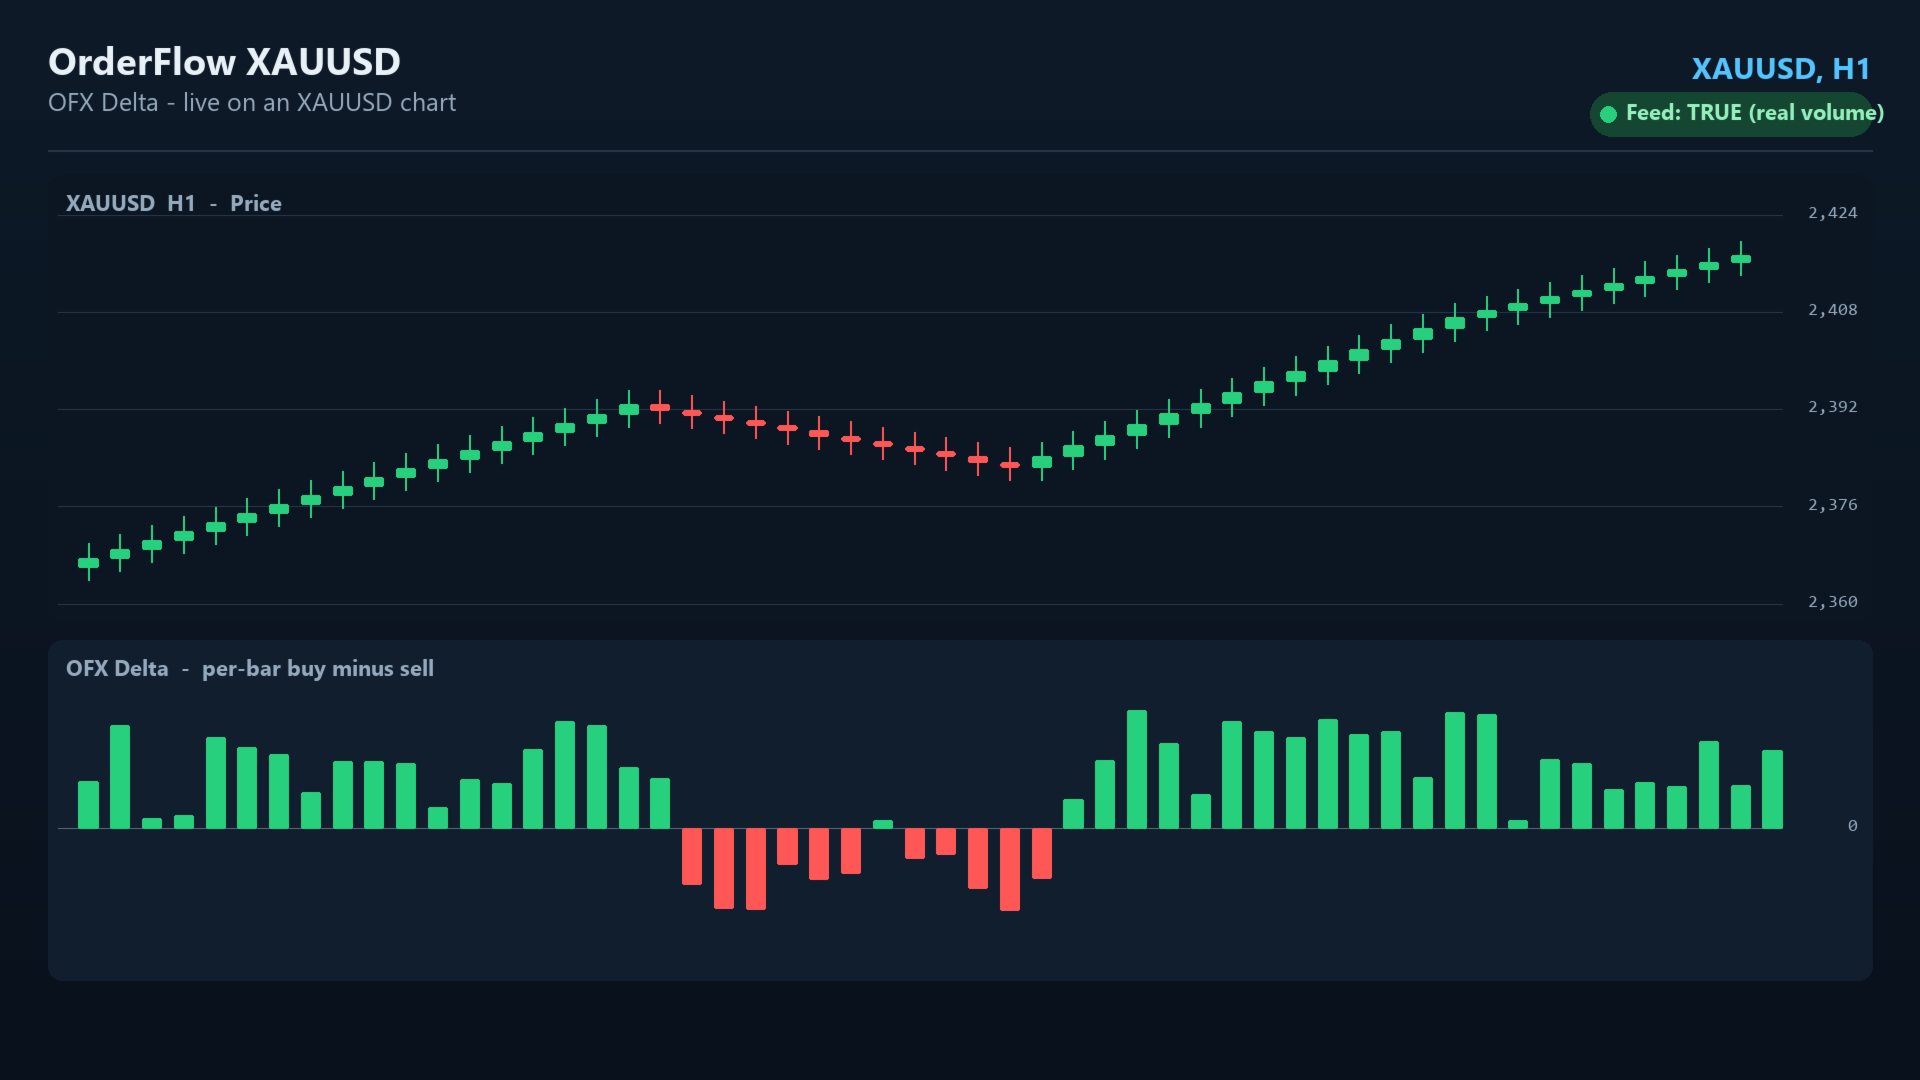Click the tallest green delta bar
The width and height of the screenshot is (1920, 1080).
point(1137,769)
